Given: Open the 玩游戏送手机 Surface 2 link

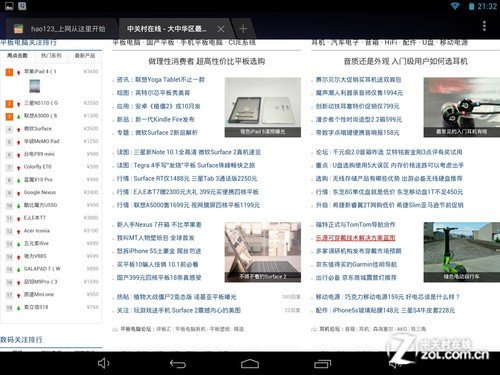Looking at the screenshot, I should pos(187,310).
